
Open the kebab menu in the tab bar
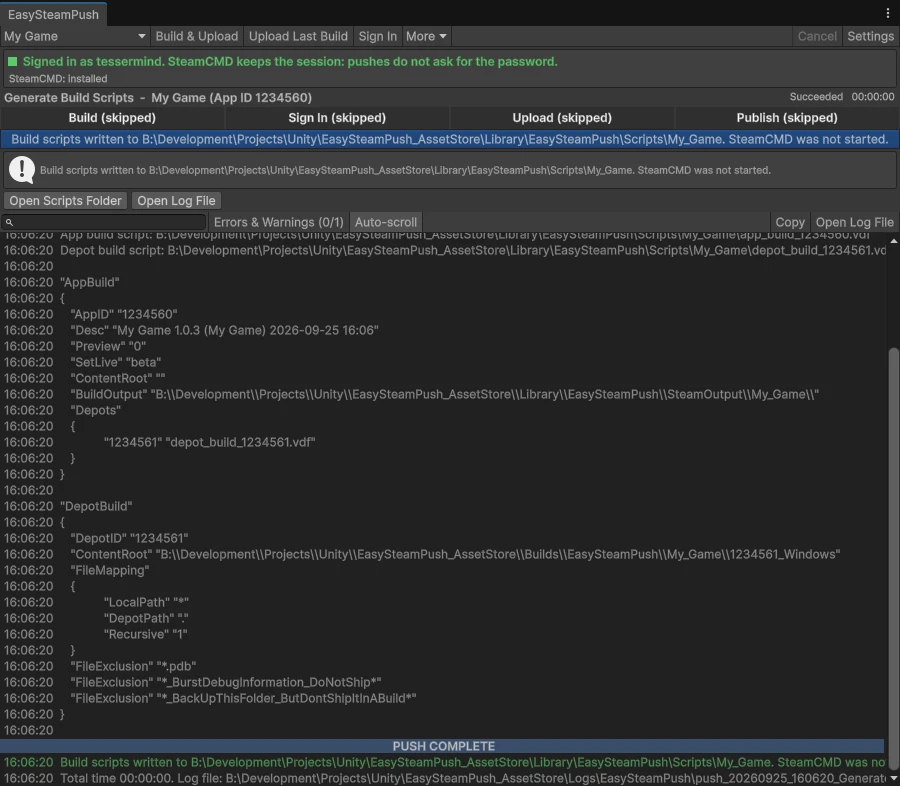[x=887, y=13]
